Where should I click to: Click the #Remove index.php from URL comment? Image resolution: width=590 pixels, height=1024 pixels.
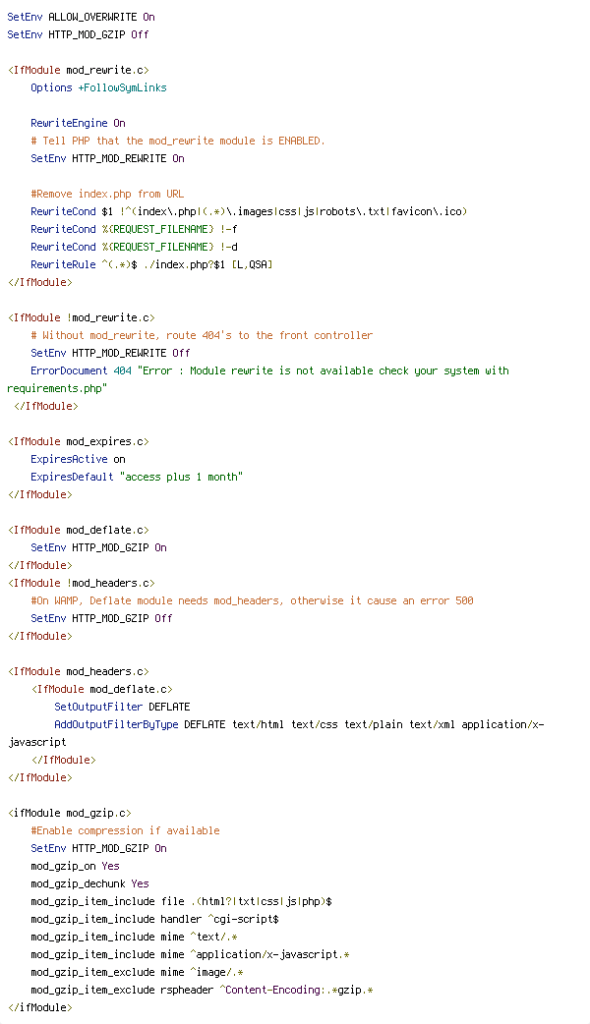(107, 194)
